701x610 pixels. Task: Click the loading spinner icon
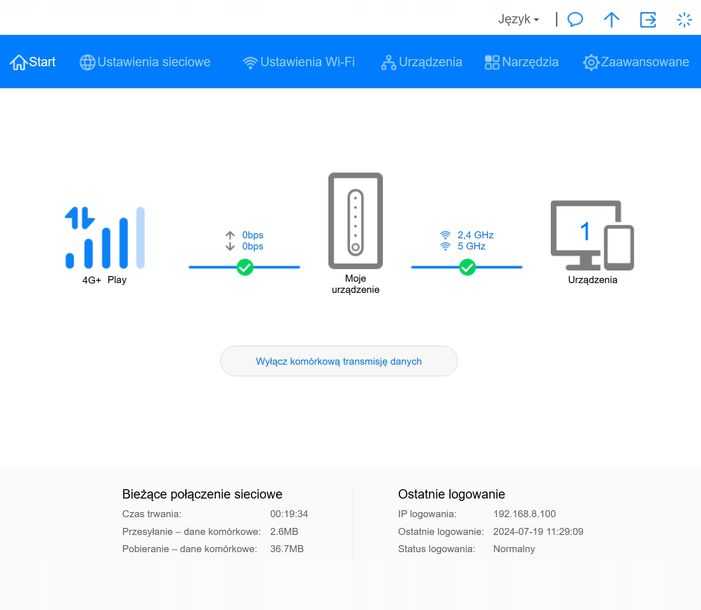pos(684,19)
